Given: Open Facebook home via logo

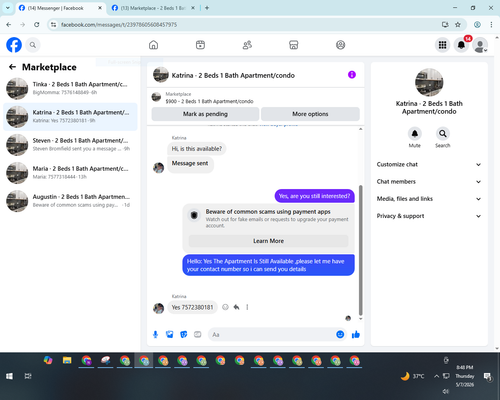Looking at the screenshot, I should coord(14,45).
